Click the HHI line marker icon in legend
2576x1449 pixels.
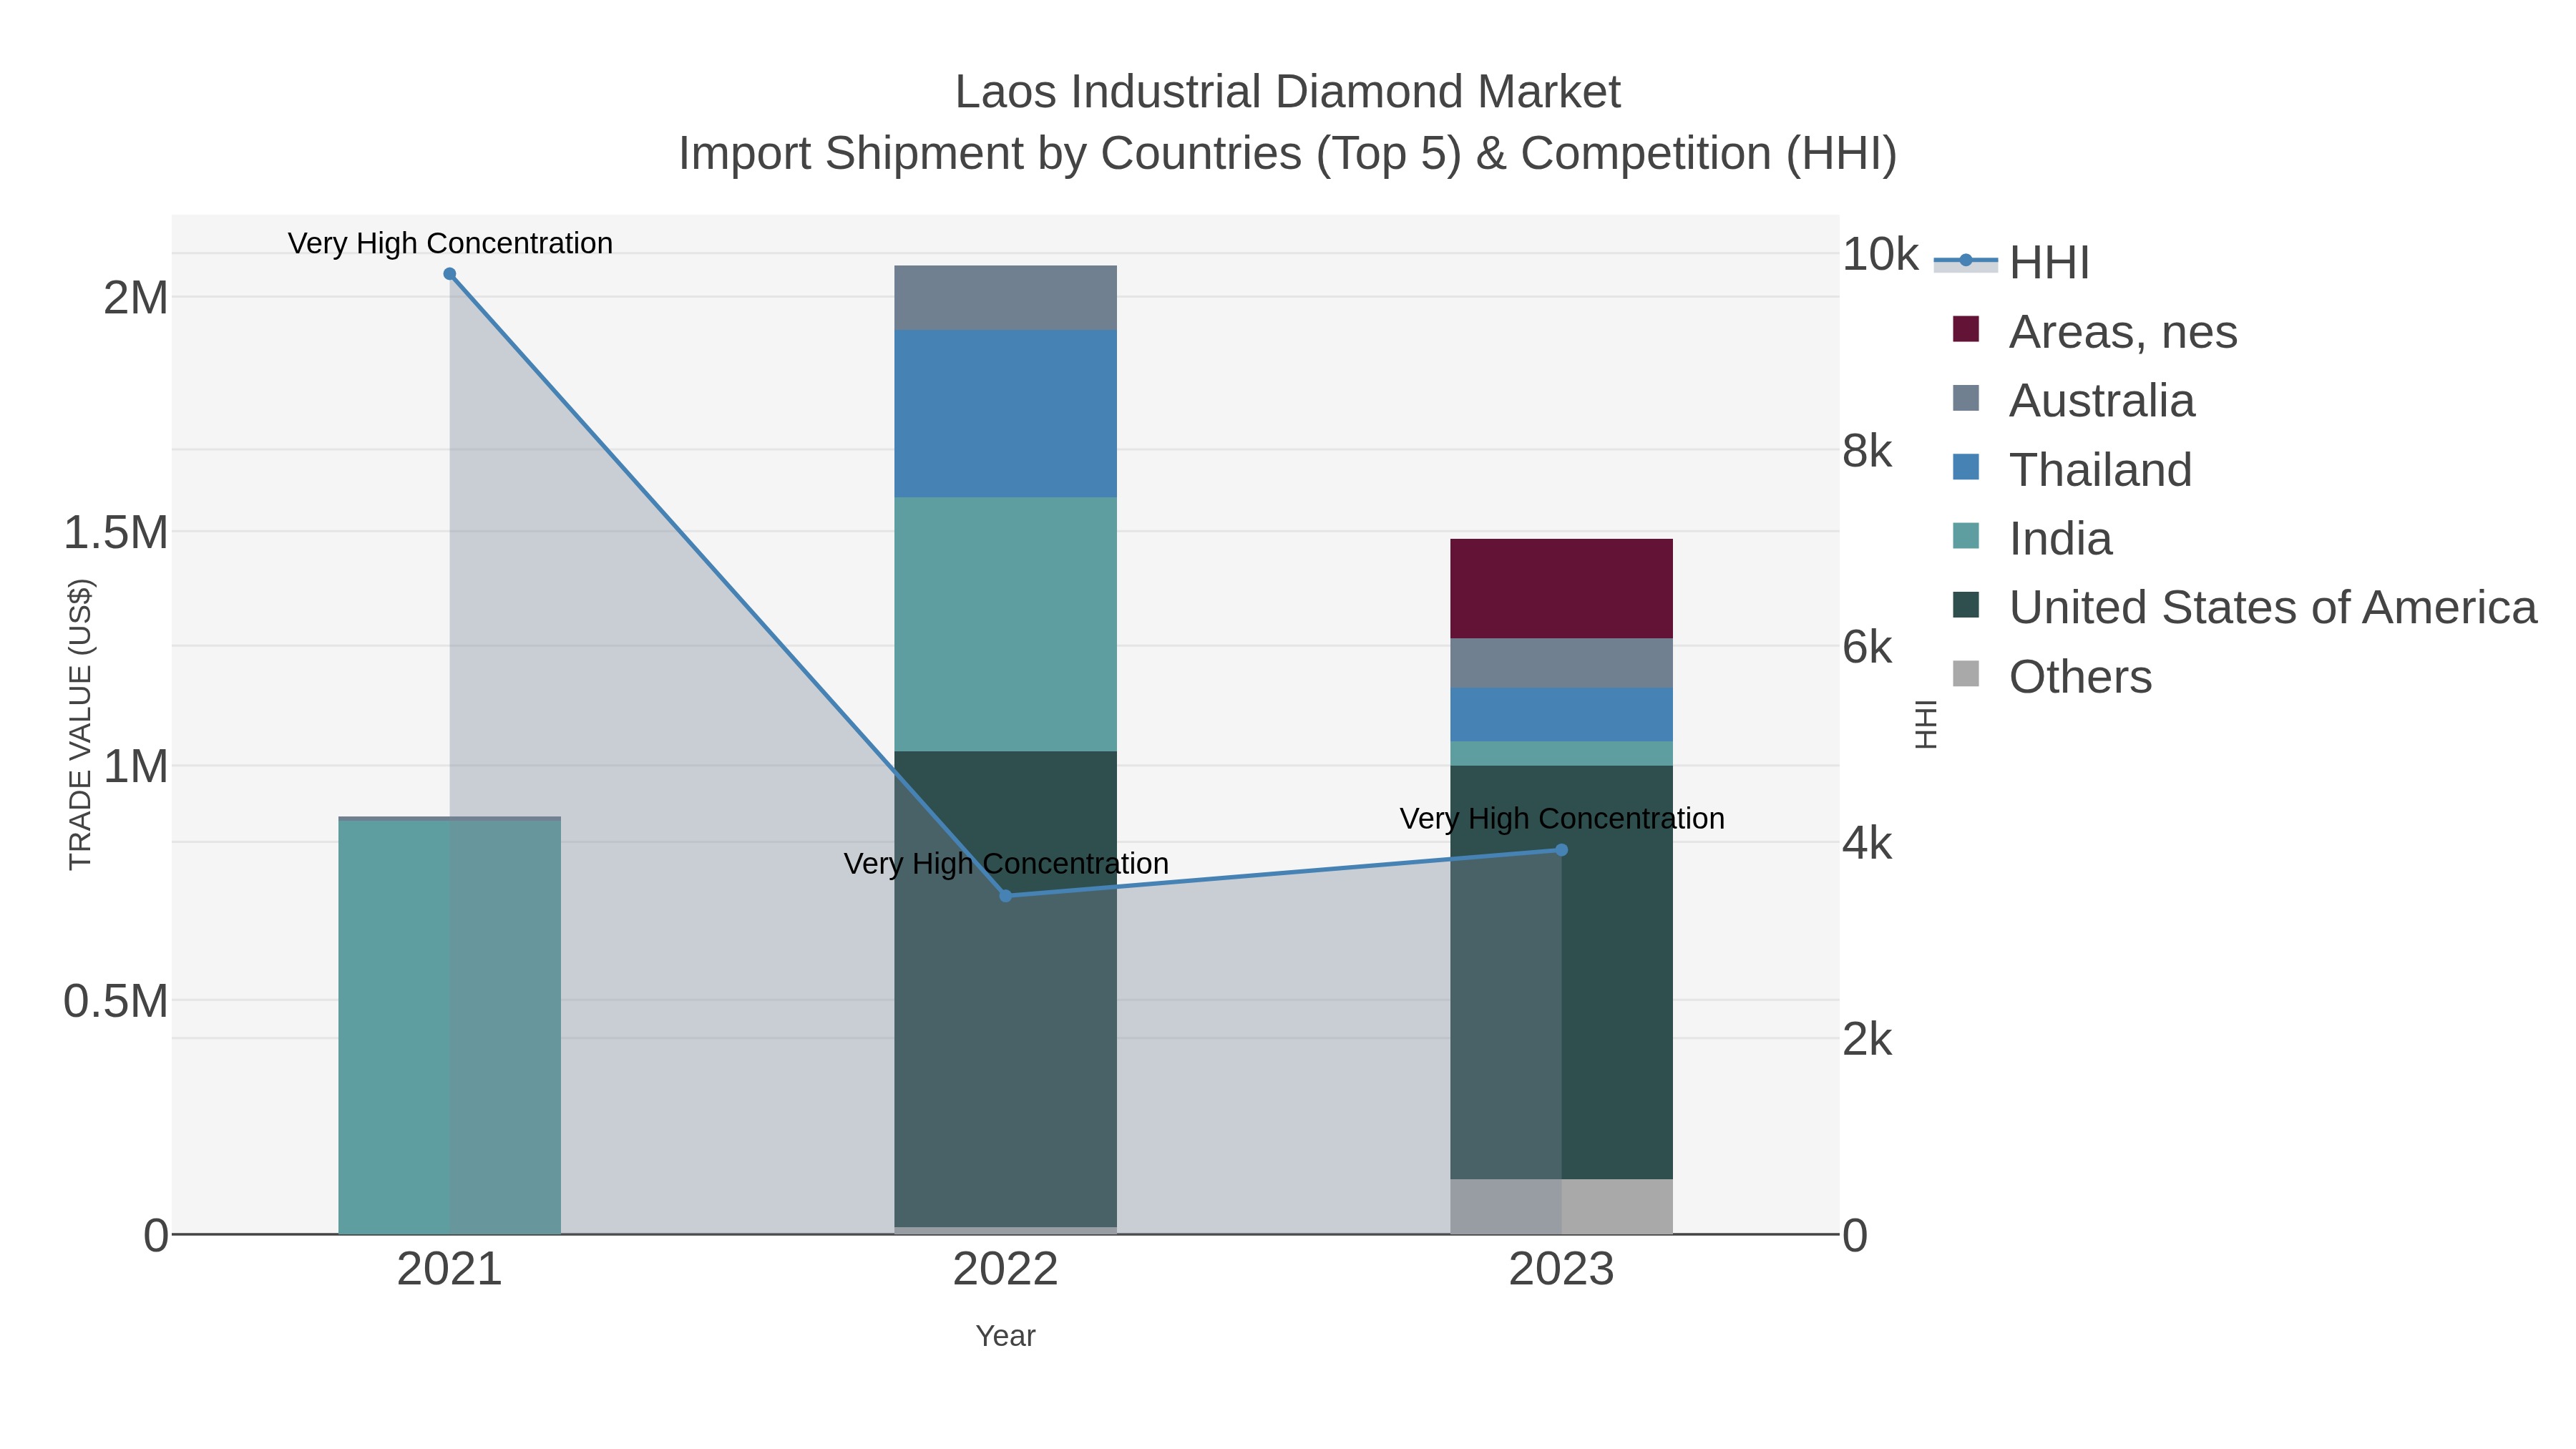coord(1966,261)
